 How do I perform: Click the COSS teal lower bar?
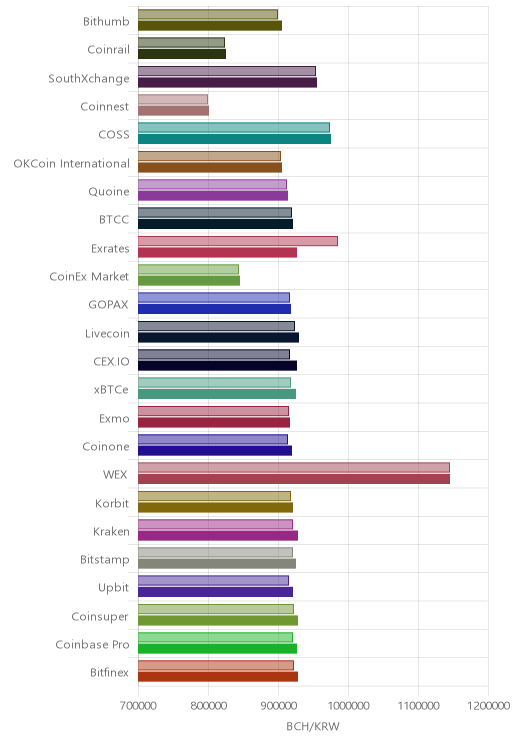(234, 139)
